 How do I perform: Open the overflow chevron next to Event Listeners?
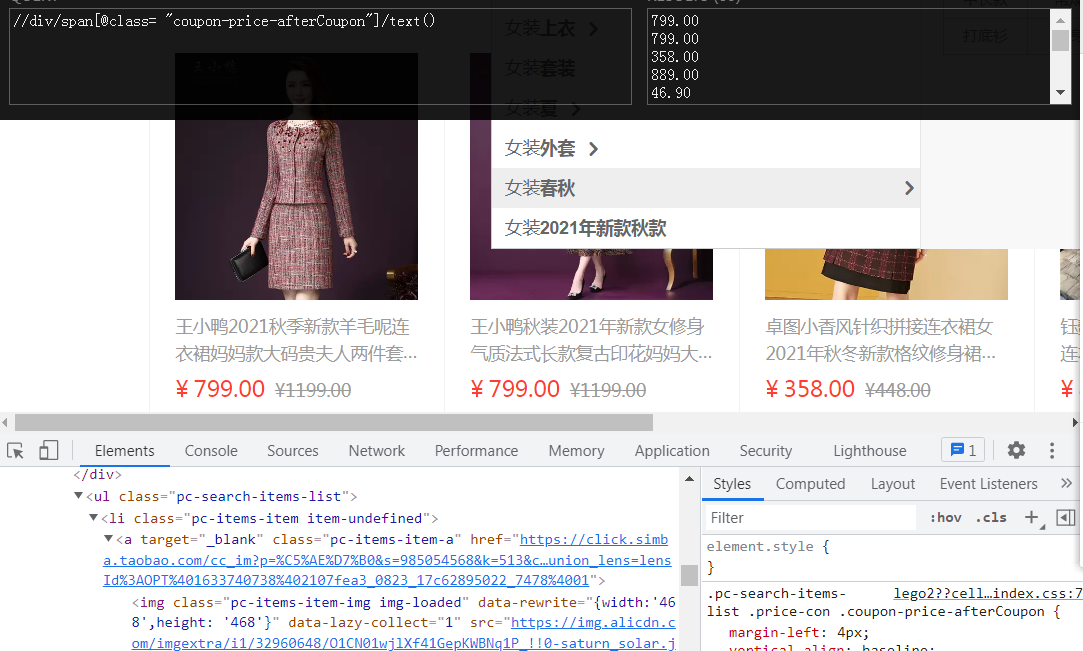tap(1064, 483)
